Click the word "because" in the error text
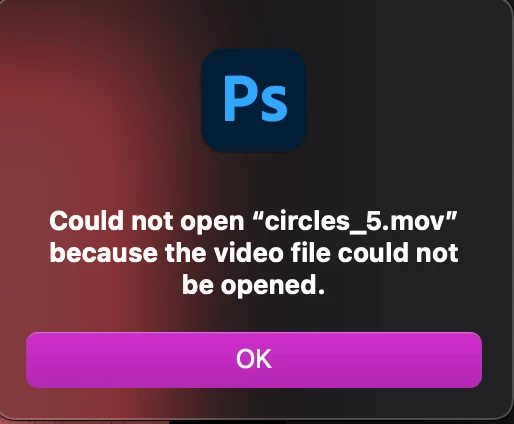The image size is (514, 424). tap(104, 253)
